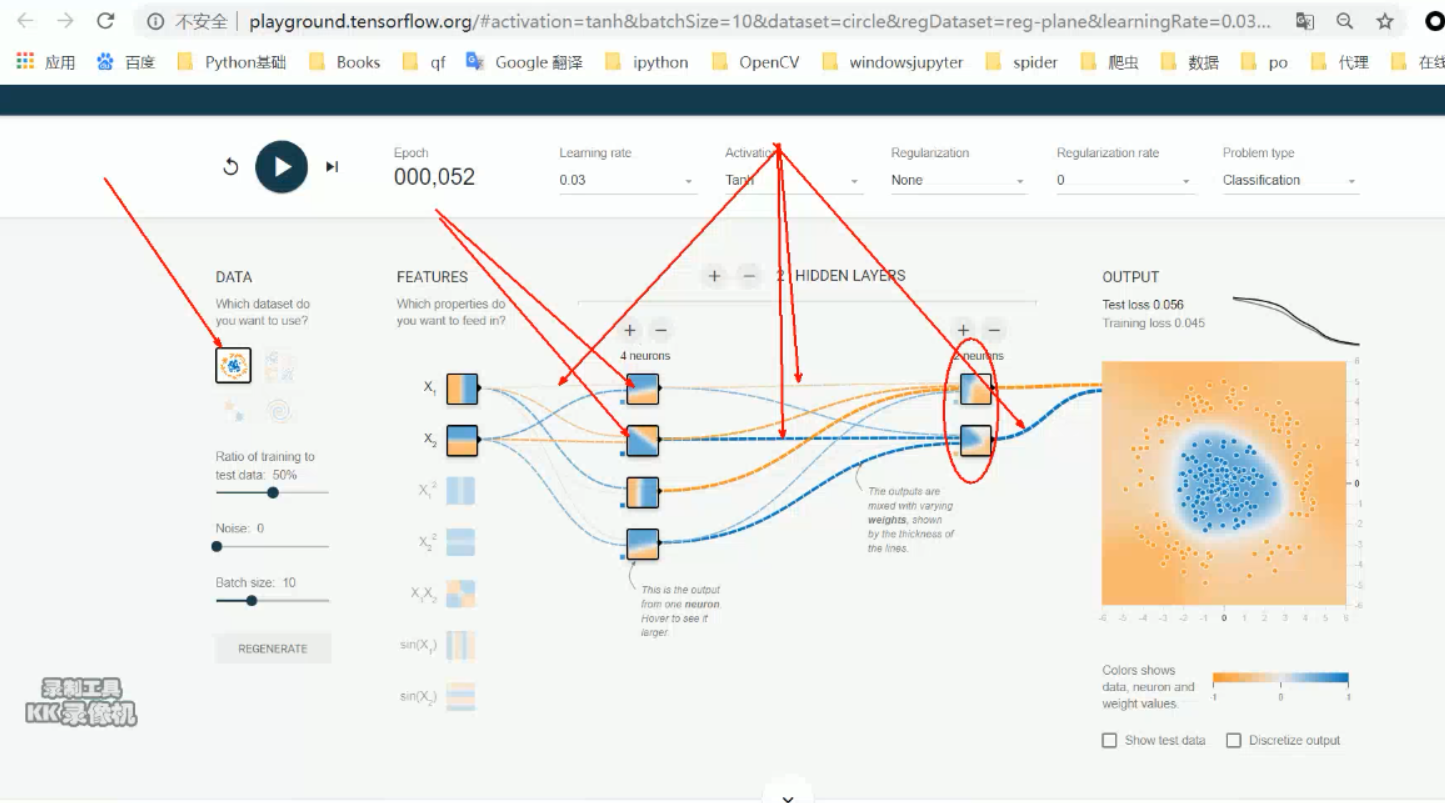
Task: Select the circle dataset thumbnail
Action: (233, 365)
